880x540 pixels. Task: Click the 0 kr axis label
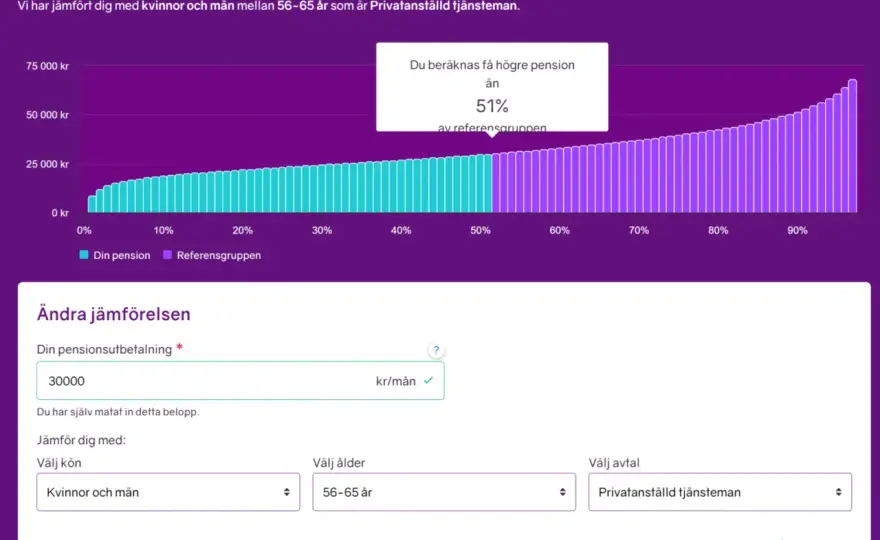click(60, 213)
